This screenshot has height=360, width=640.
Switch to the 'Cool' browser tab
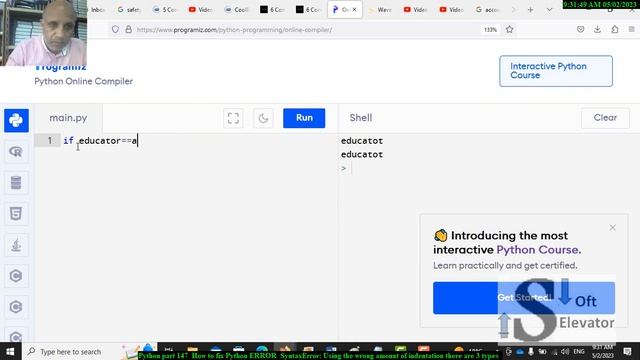[236, 9]
